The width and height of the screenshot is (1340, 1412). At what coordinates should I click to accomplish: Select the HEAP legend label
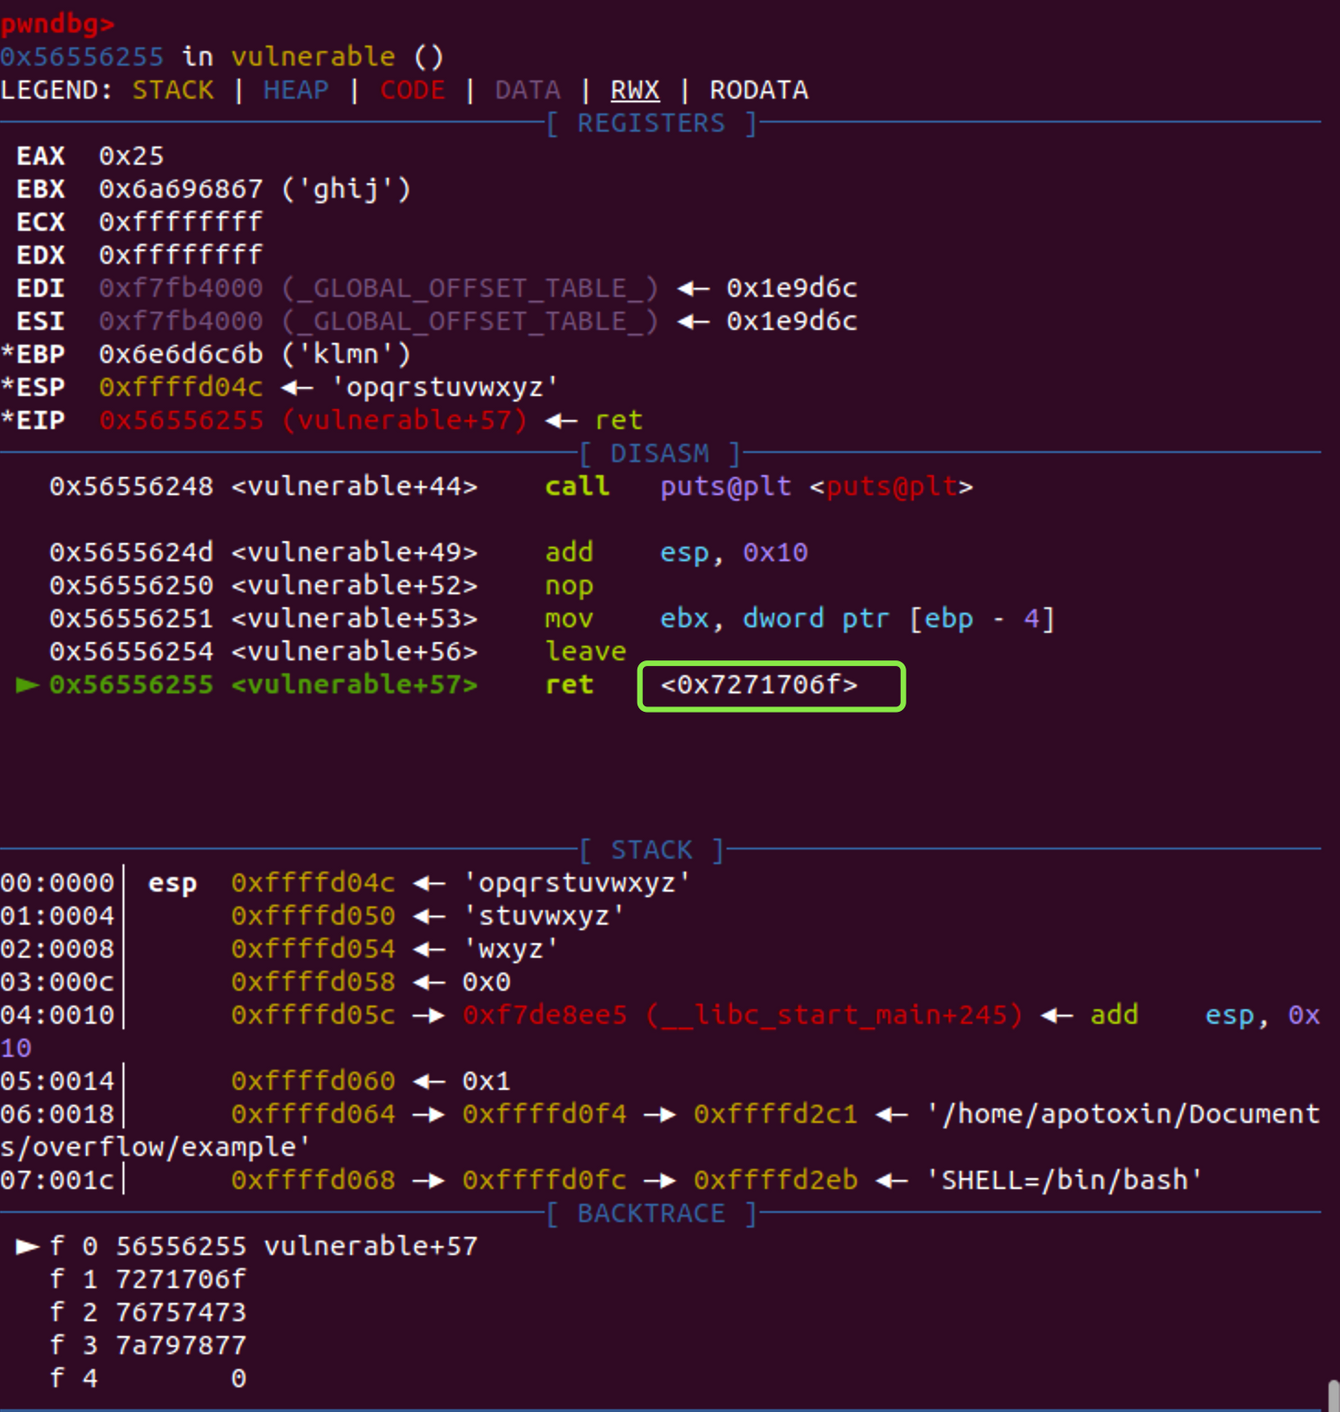[x=296, y=90]
